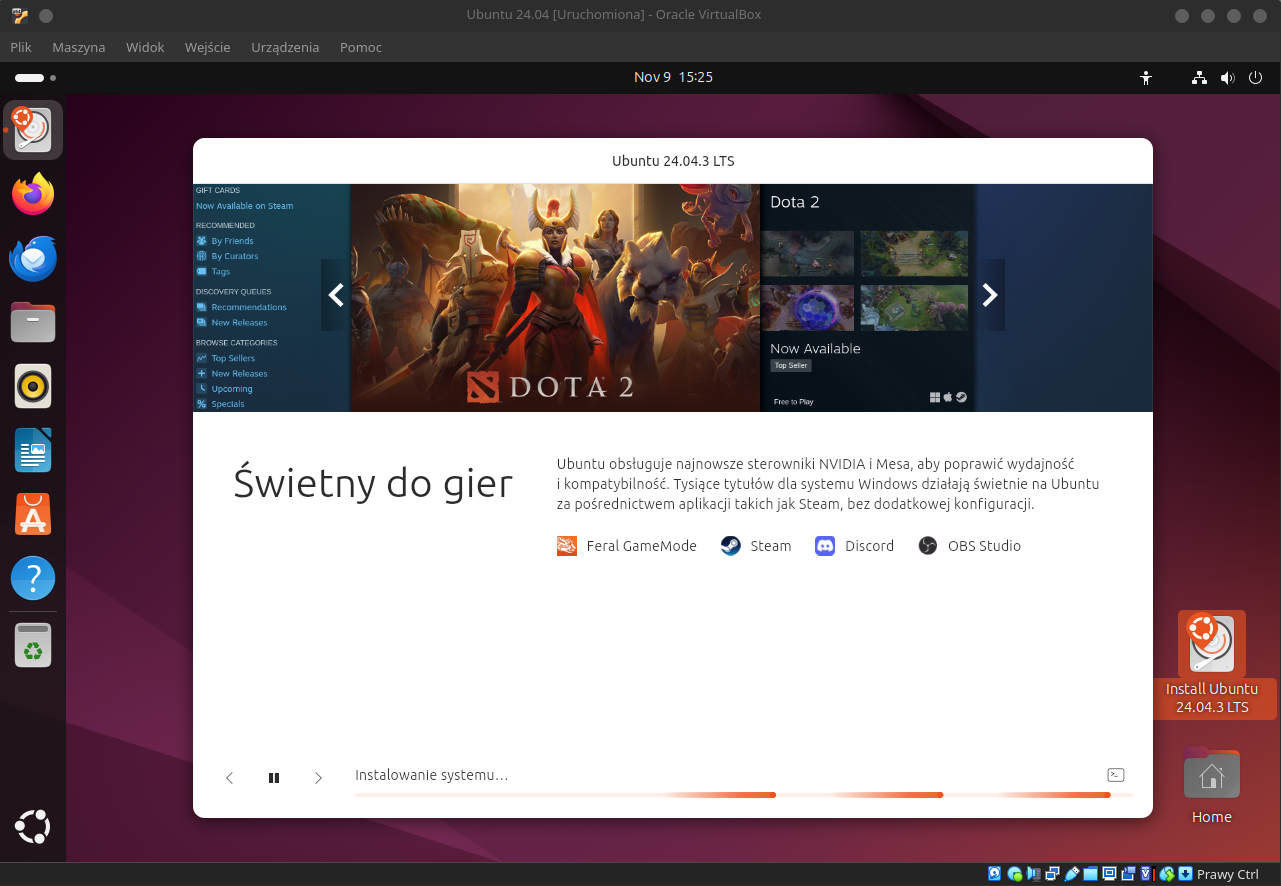The height and width of the screenshot is (886, 1281).
Task: Click the OBS Studio application label
Action: click(x=984, y=546)
